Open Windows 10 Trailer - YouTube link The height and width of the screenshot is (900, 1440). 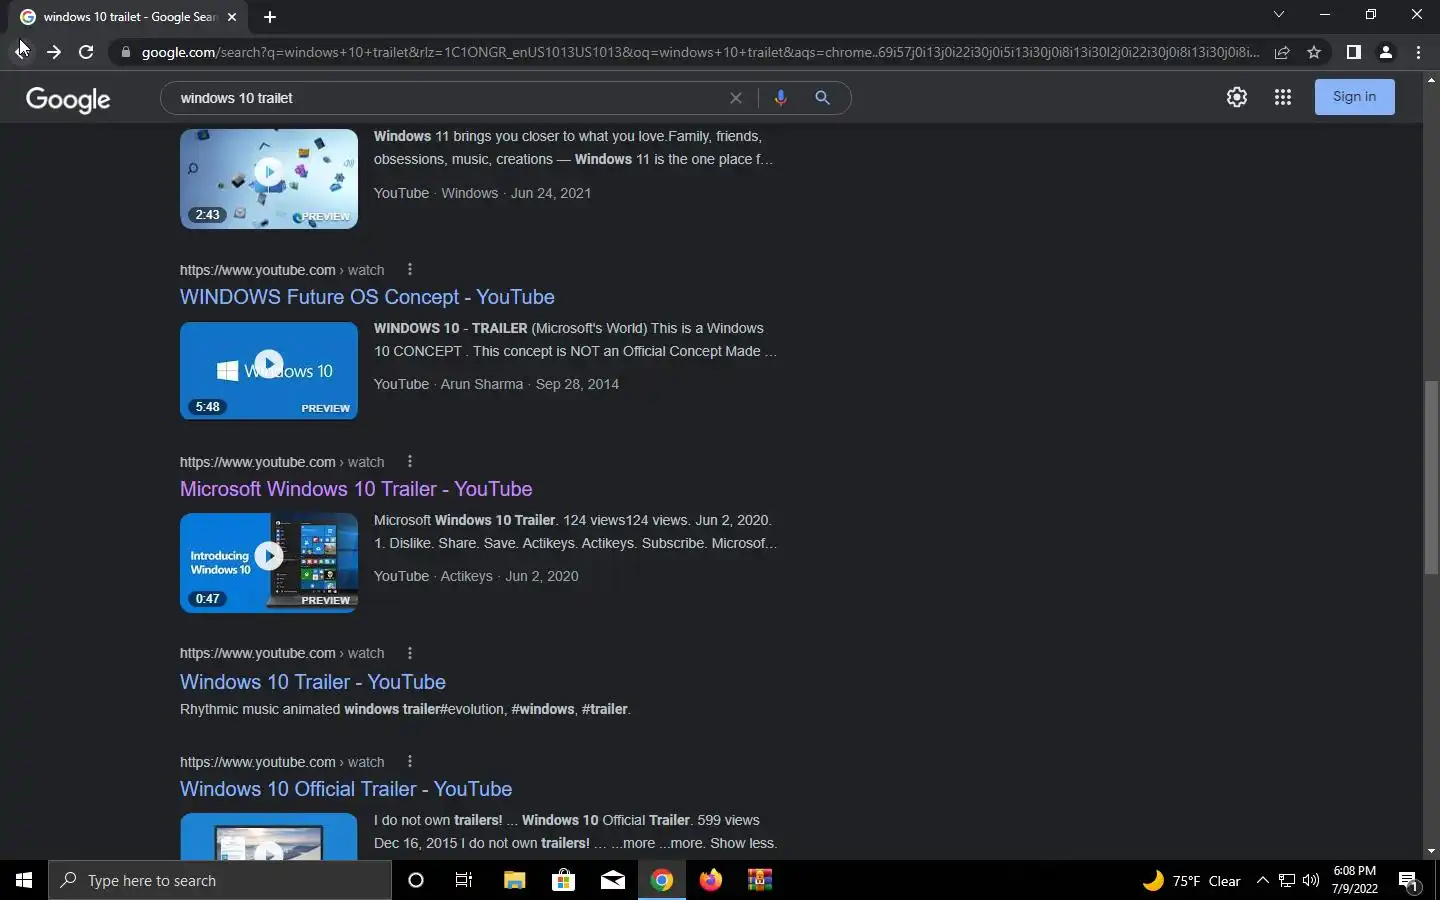coord(313,682)
